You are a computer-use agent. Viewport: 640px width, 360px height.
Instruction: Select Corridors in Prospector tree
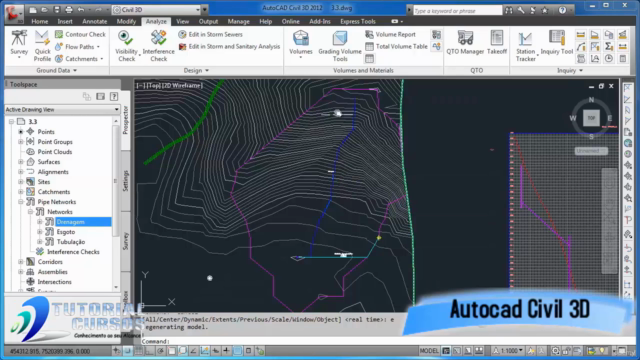click(50, 262)
